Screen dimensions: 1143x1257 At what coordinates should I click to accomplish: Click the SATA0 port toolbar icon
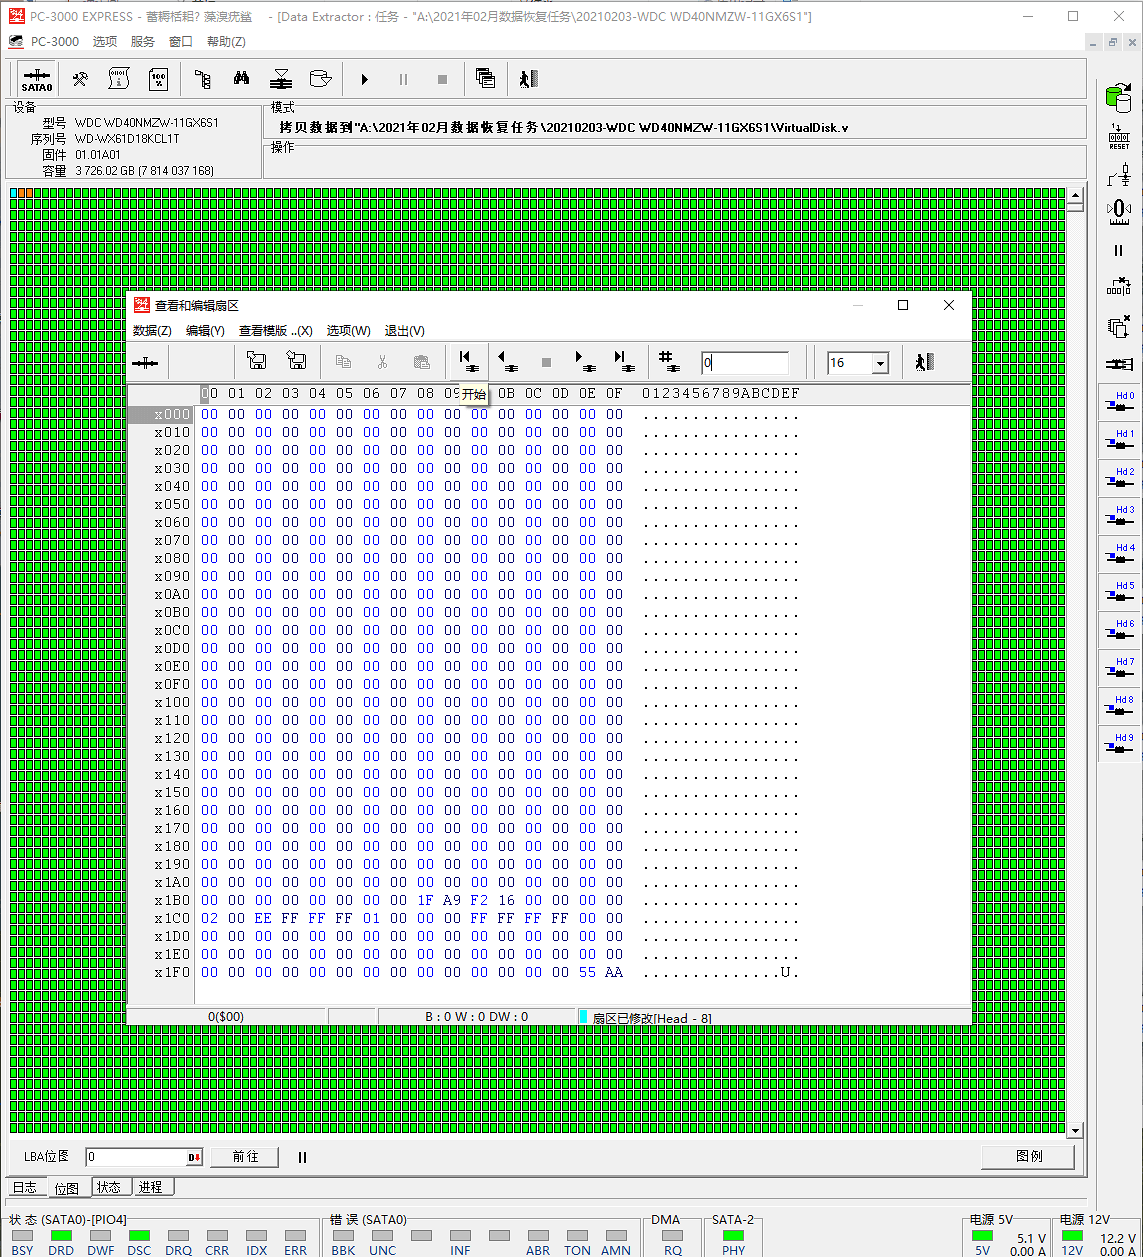tap(37, 80)
